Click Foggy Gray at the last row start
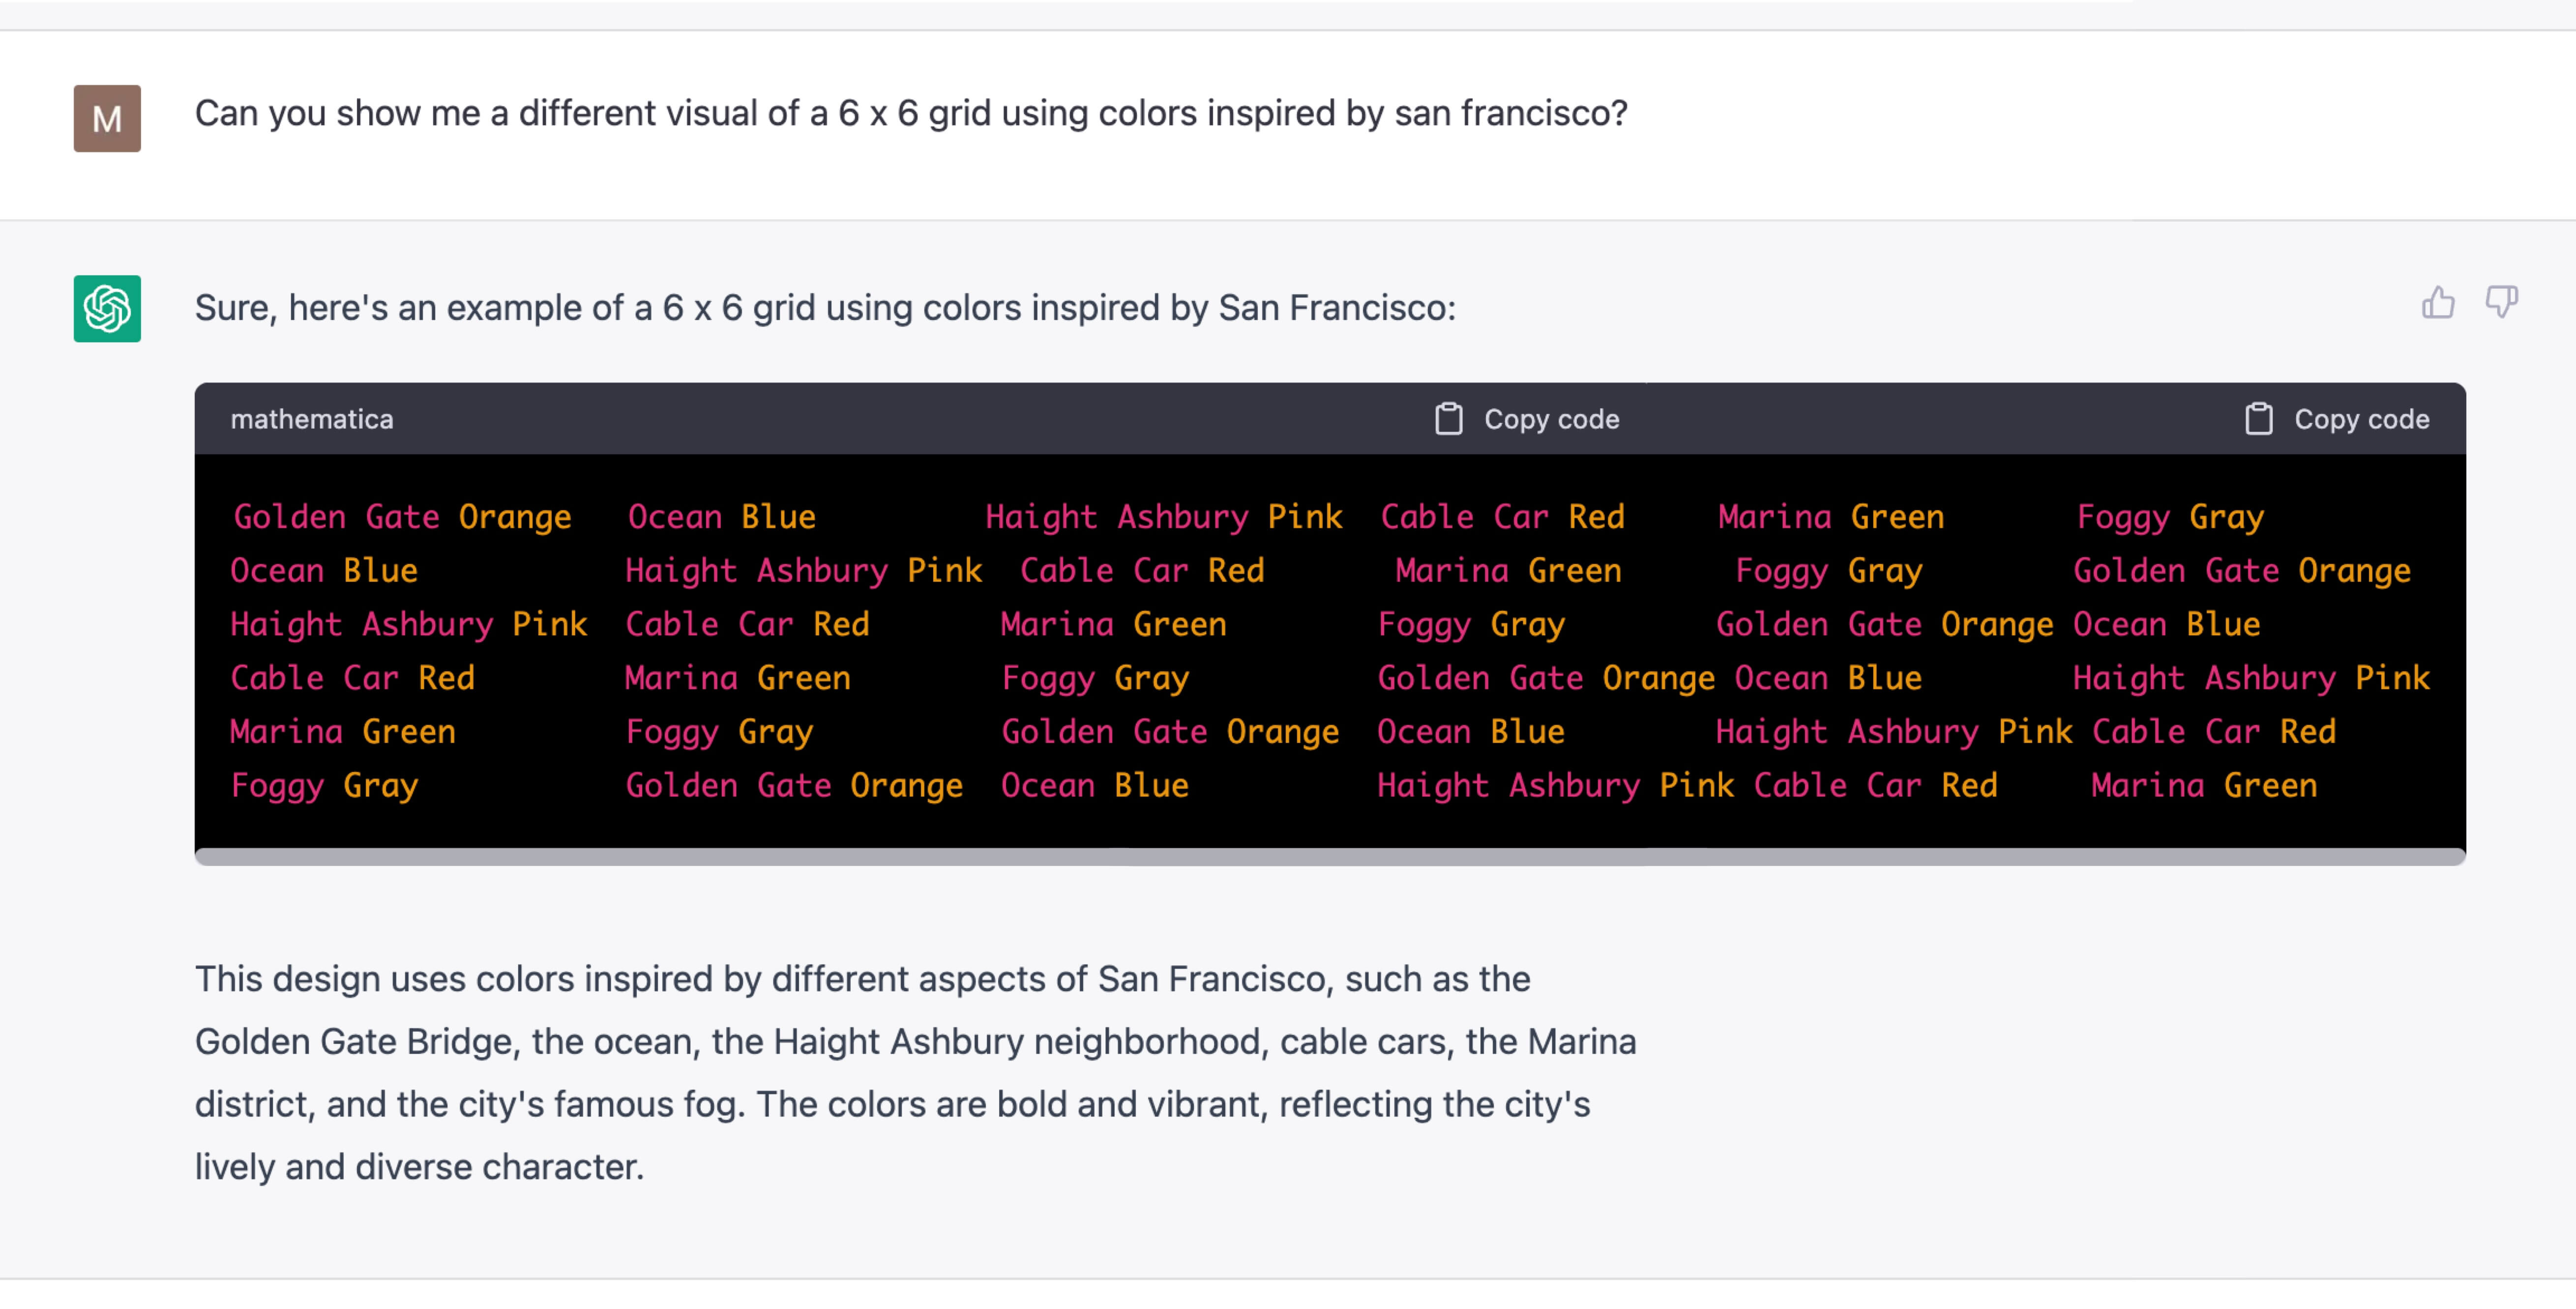2576x1309 pixels. point(324,786)
